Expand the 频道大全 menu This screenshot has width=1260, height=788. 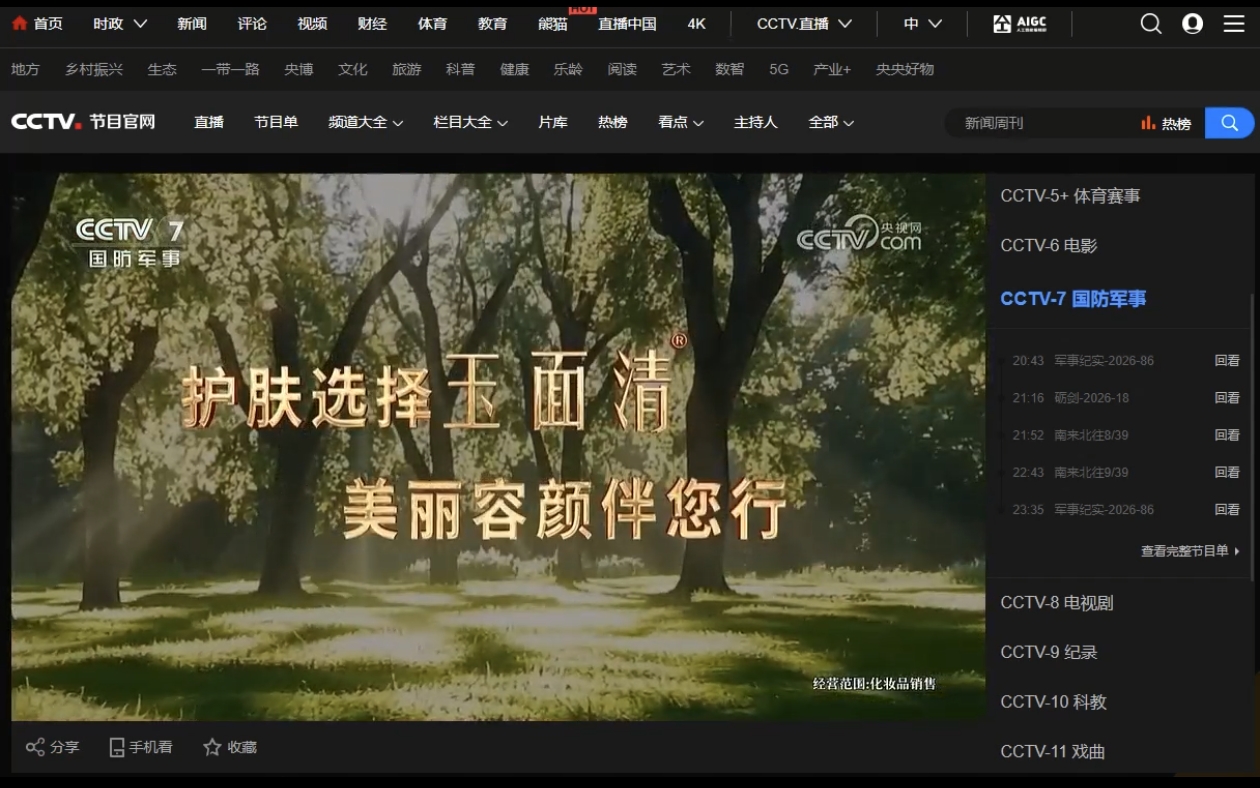366,122
